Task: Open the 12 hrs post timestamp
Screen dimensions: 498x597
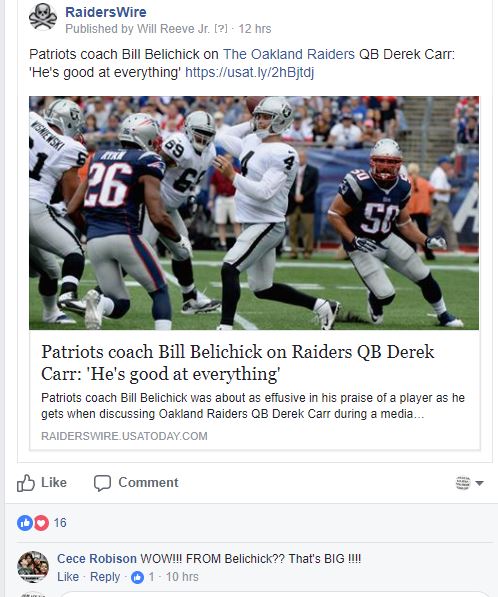Action: coord(255,29)
